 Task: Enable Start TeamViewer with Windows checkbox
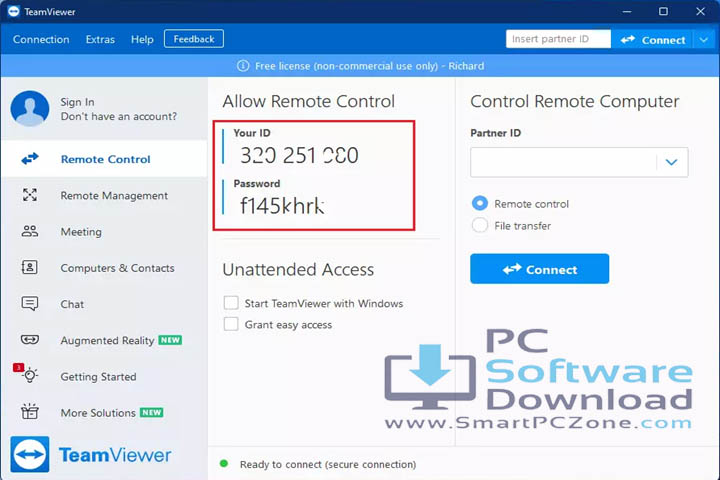point(231,303)
